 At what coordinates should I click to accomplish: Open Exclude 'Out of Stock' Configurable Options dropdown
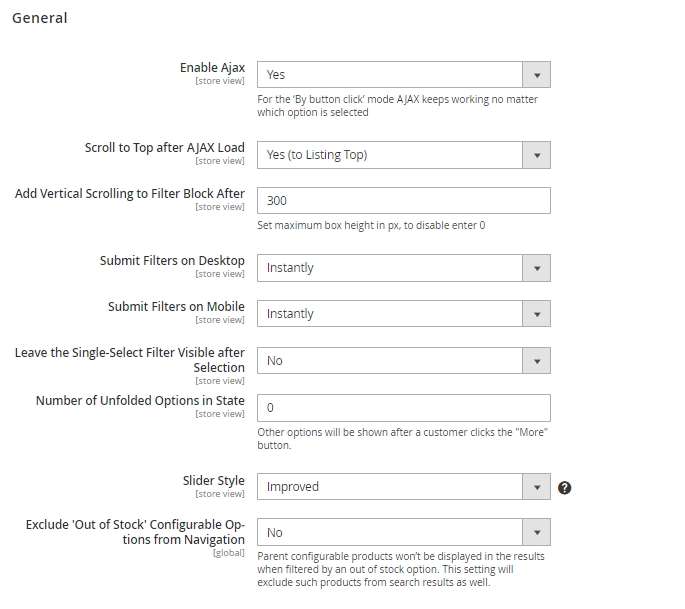coord(404,533)
